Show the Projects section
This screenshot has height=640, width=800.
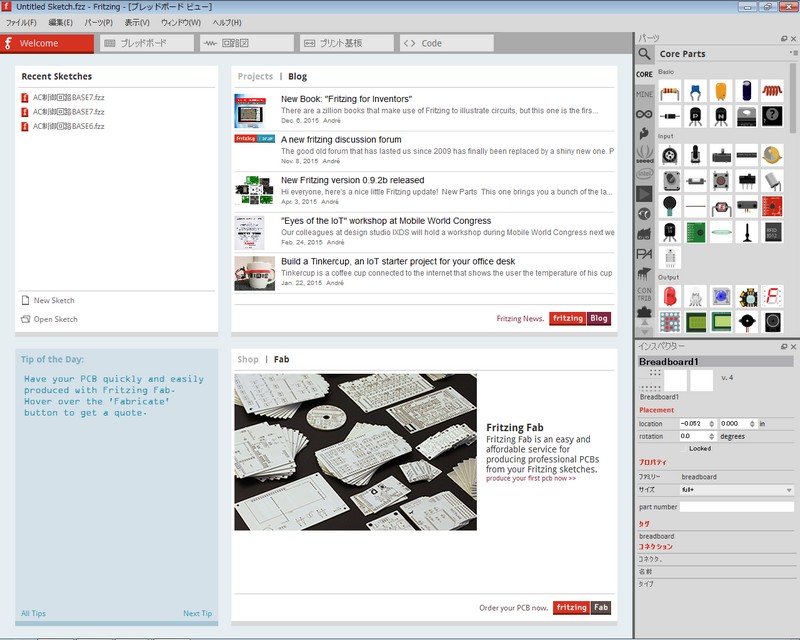[255, 76]
